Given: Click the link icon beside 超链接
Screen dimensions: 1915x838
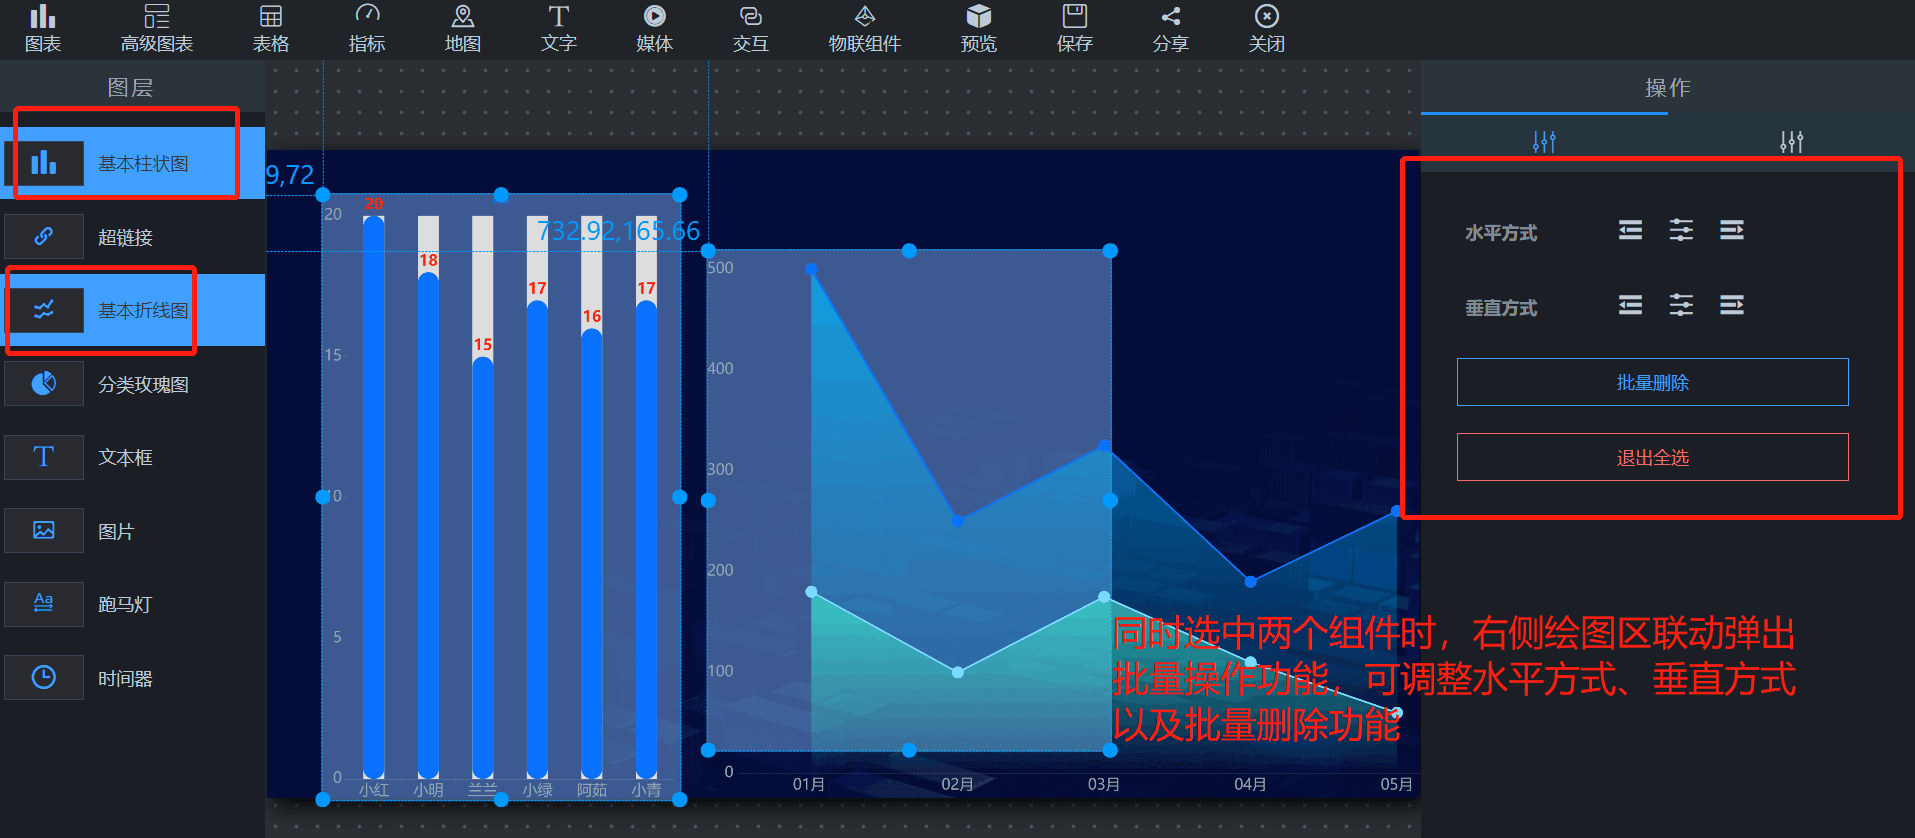Looking at the screenshot, I should click(x=44, y=237).
